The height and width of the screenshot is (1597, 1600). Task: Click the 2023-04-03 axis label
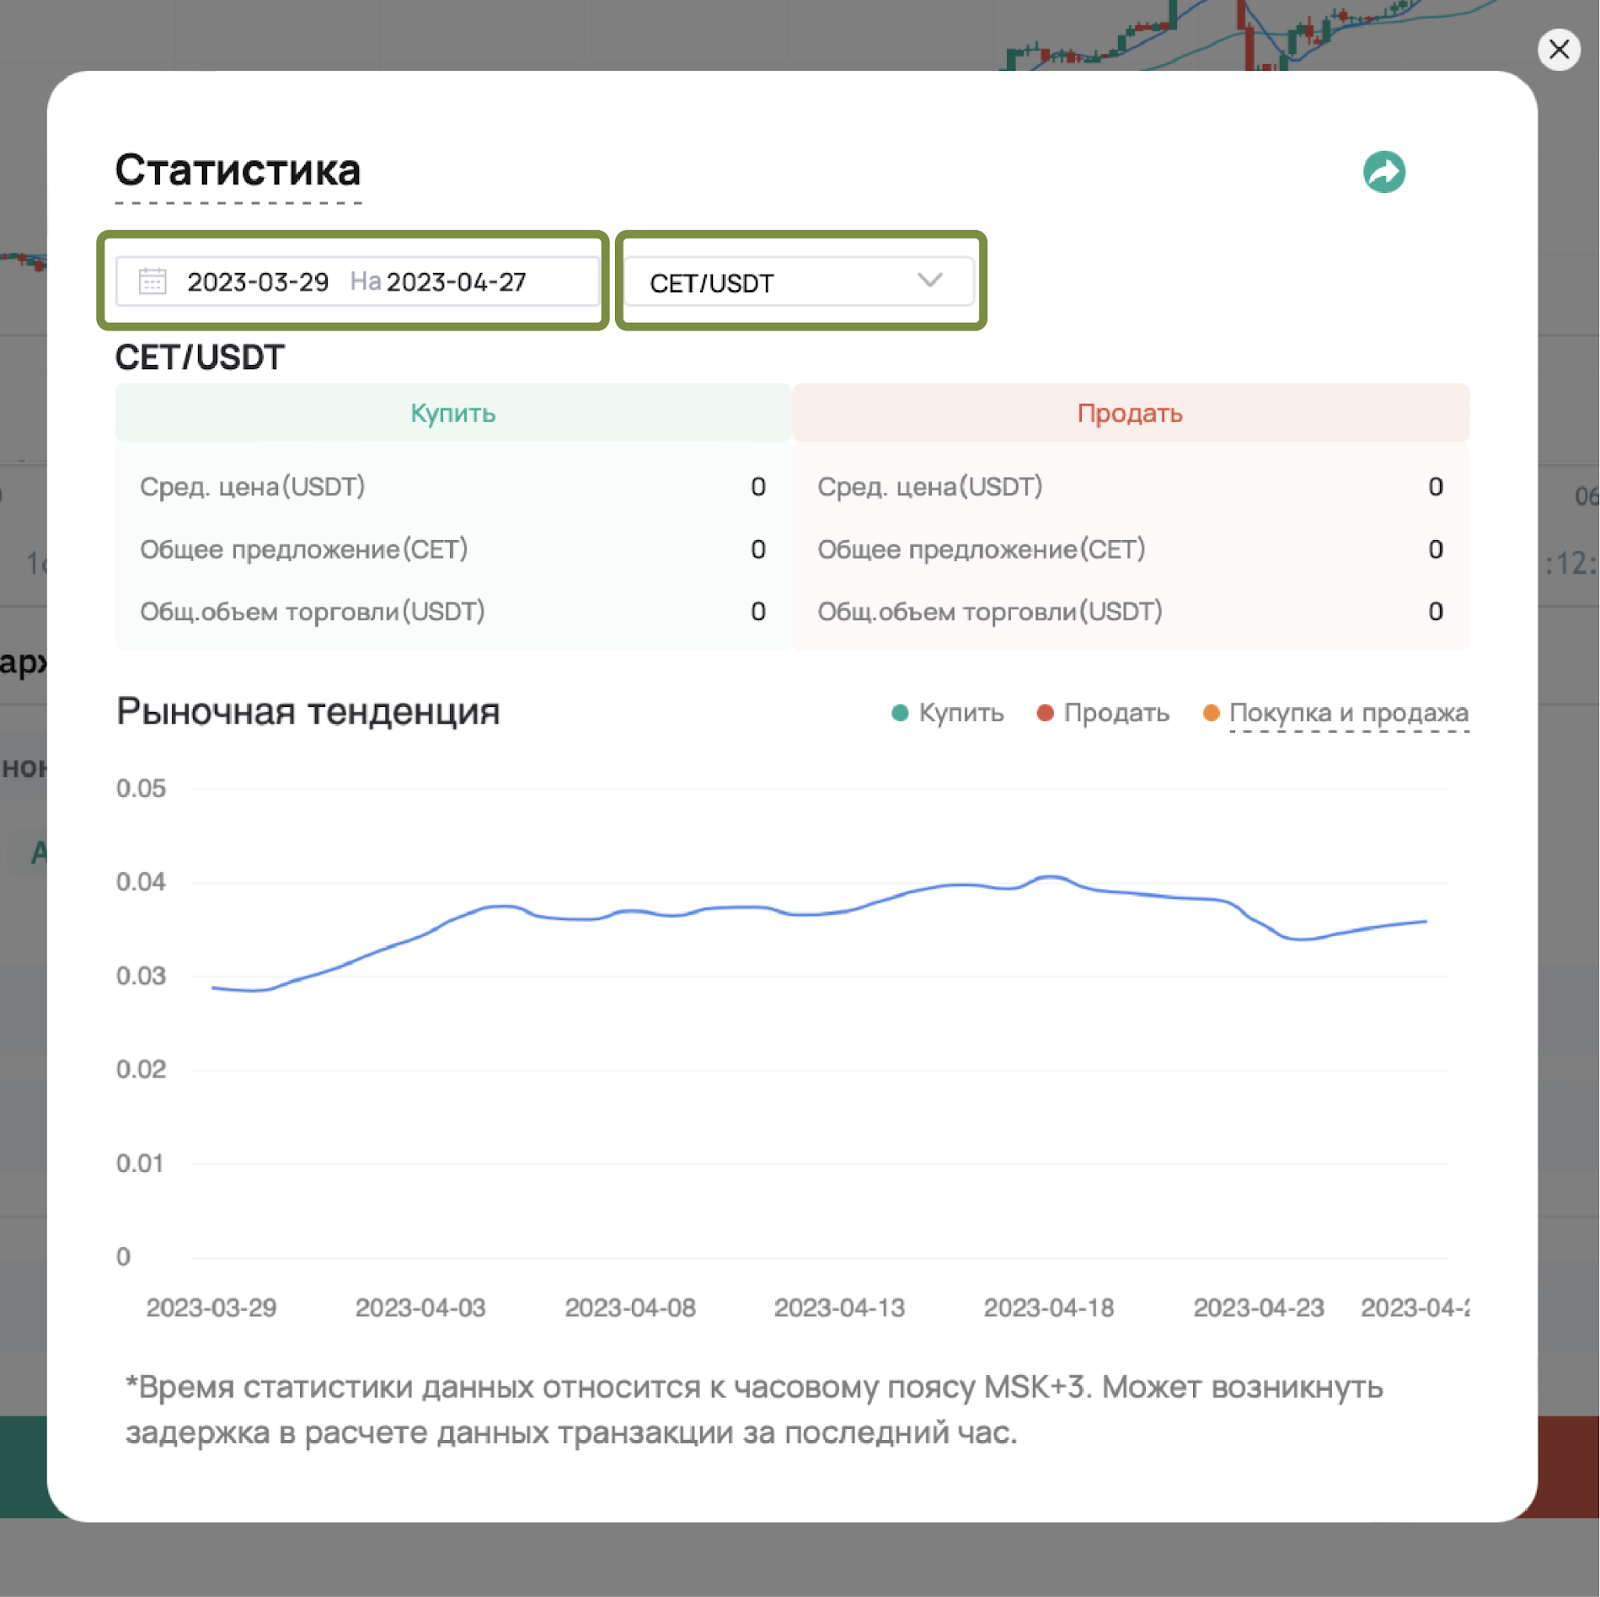tap(420, 1308)
